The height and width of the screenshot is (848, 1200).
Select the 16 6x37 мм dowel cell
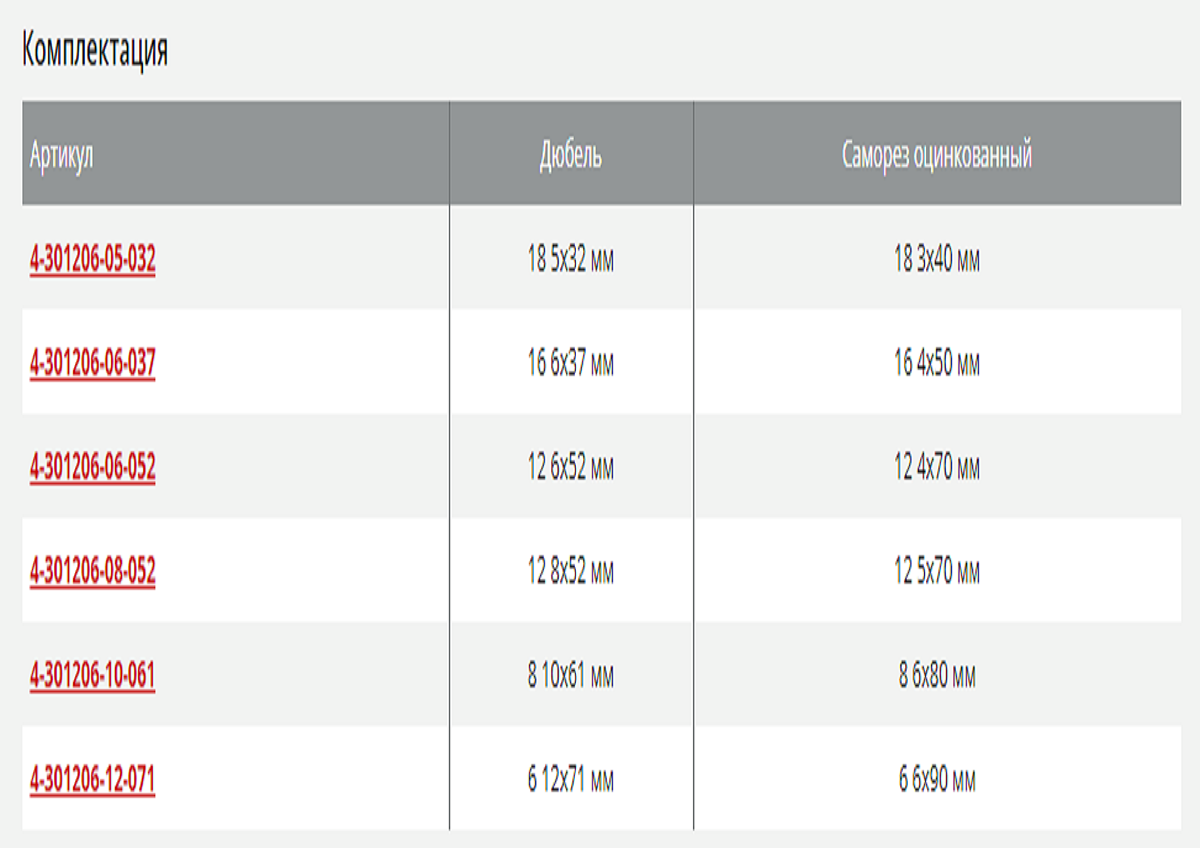point(571,364)
